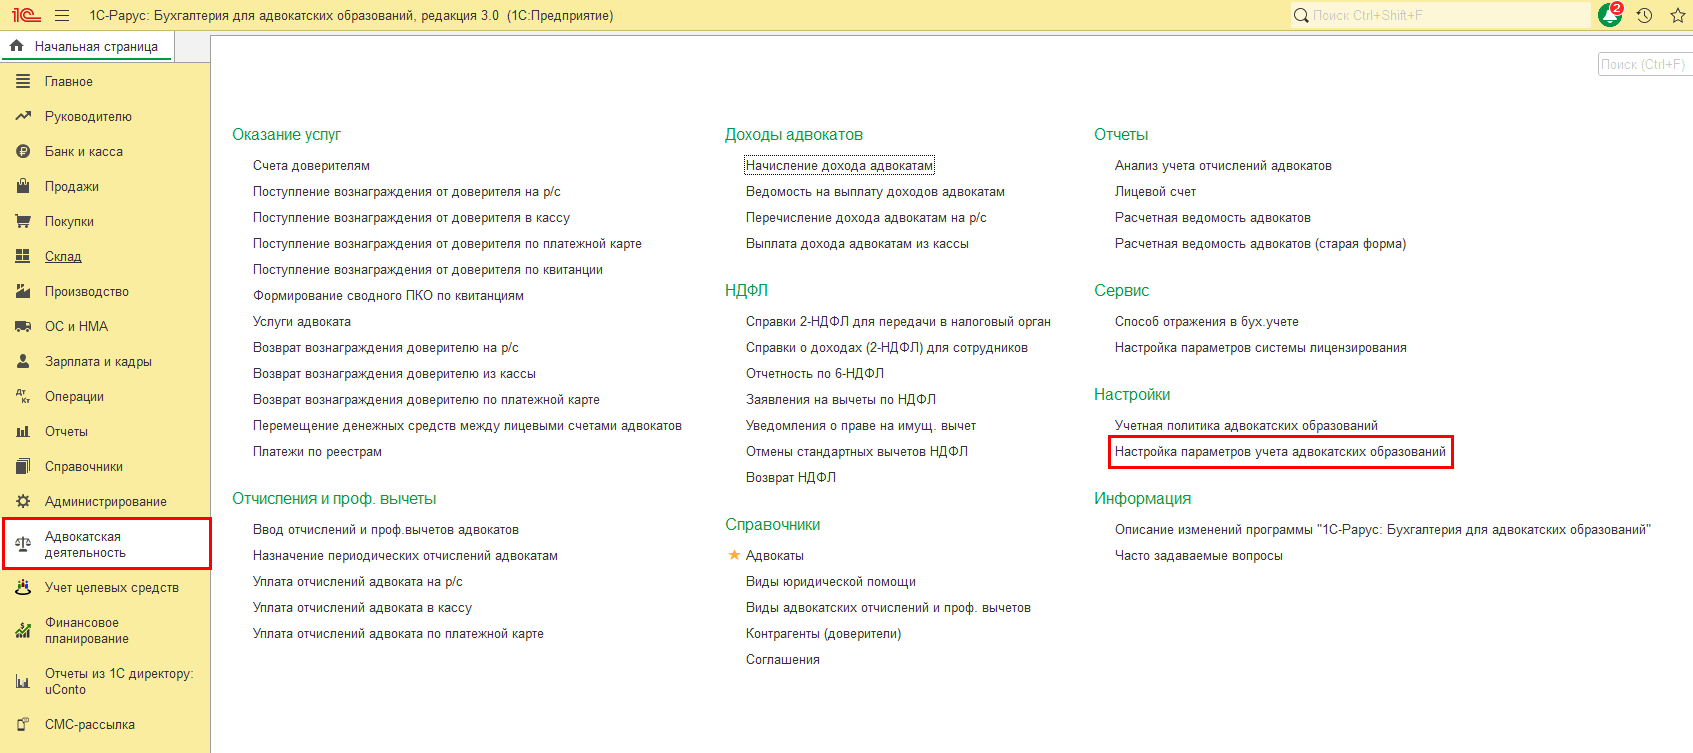The image size is (1693, 753).
Task: Click the СМС-рассылка icon
Action: point(23,724)
